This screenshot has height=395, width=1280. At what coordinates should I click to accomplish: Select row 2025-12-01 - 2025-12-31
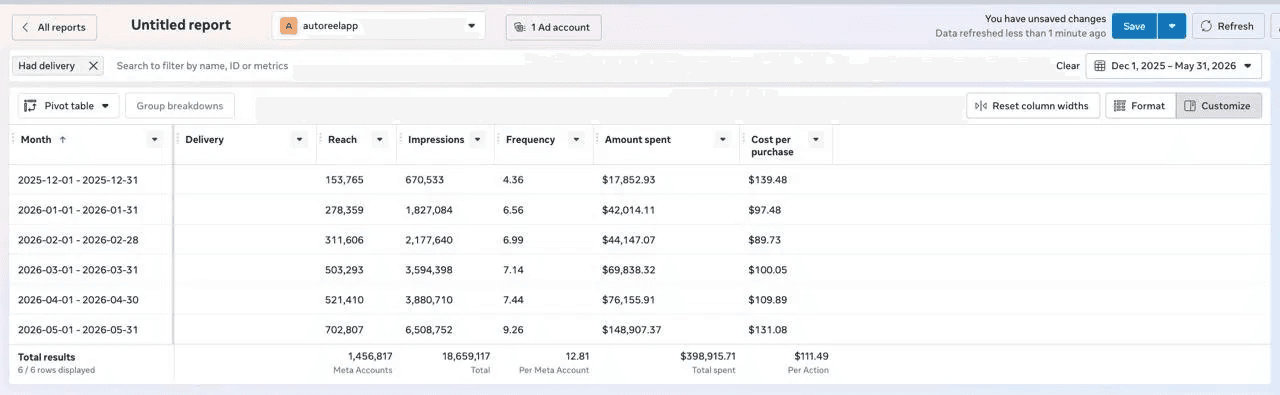pyautogui.click(x=78, y=180)
